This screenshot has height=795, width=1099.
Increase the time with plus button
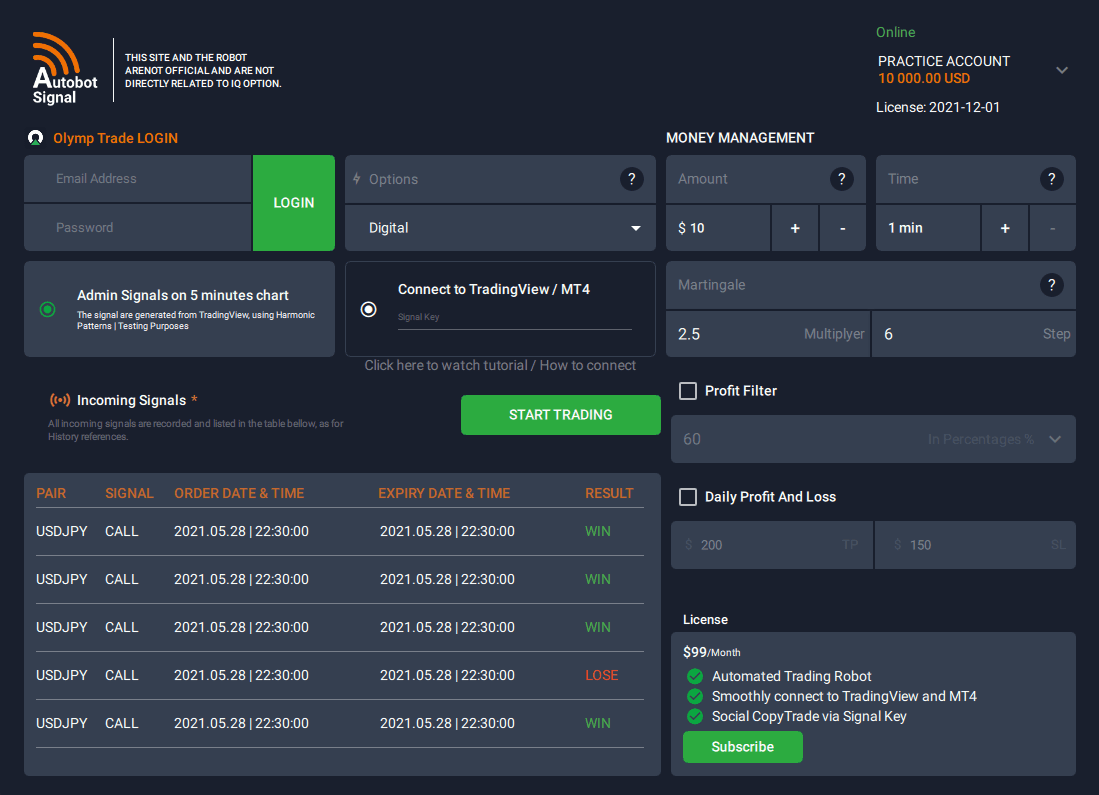point(1004,228)
